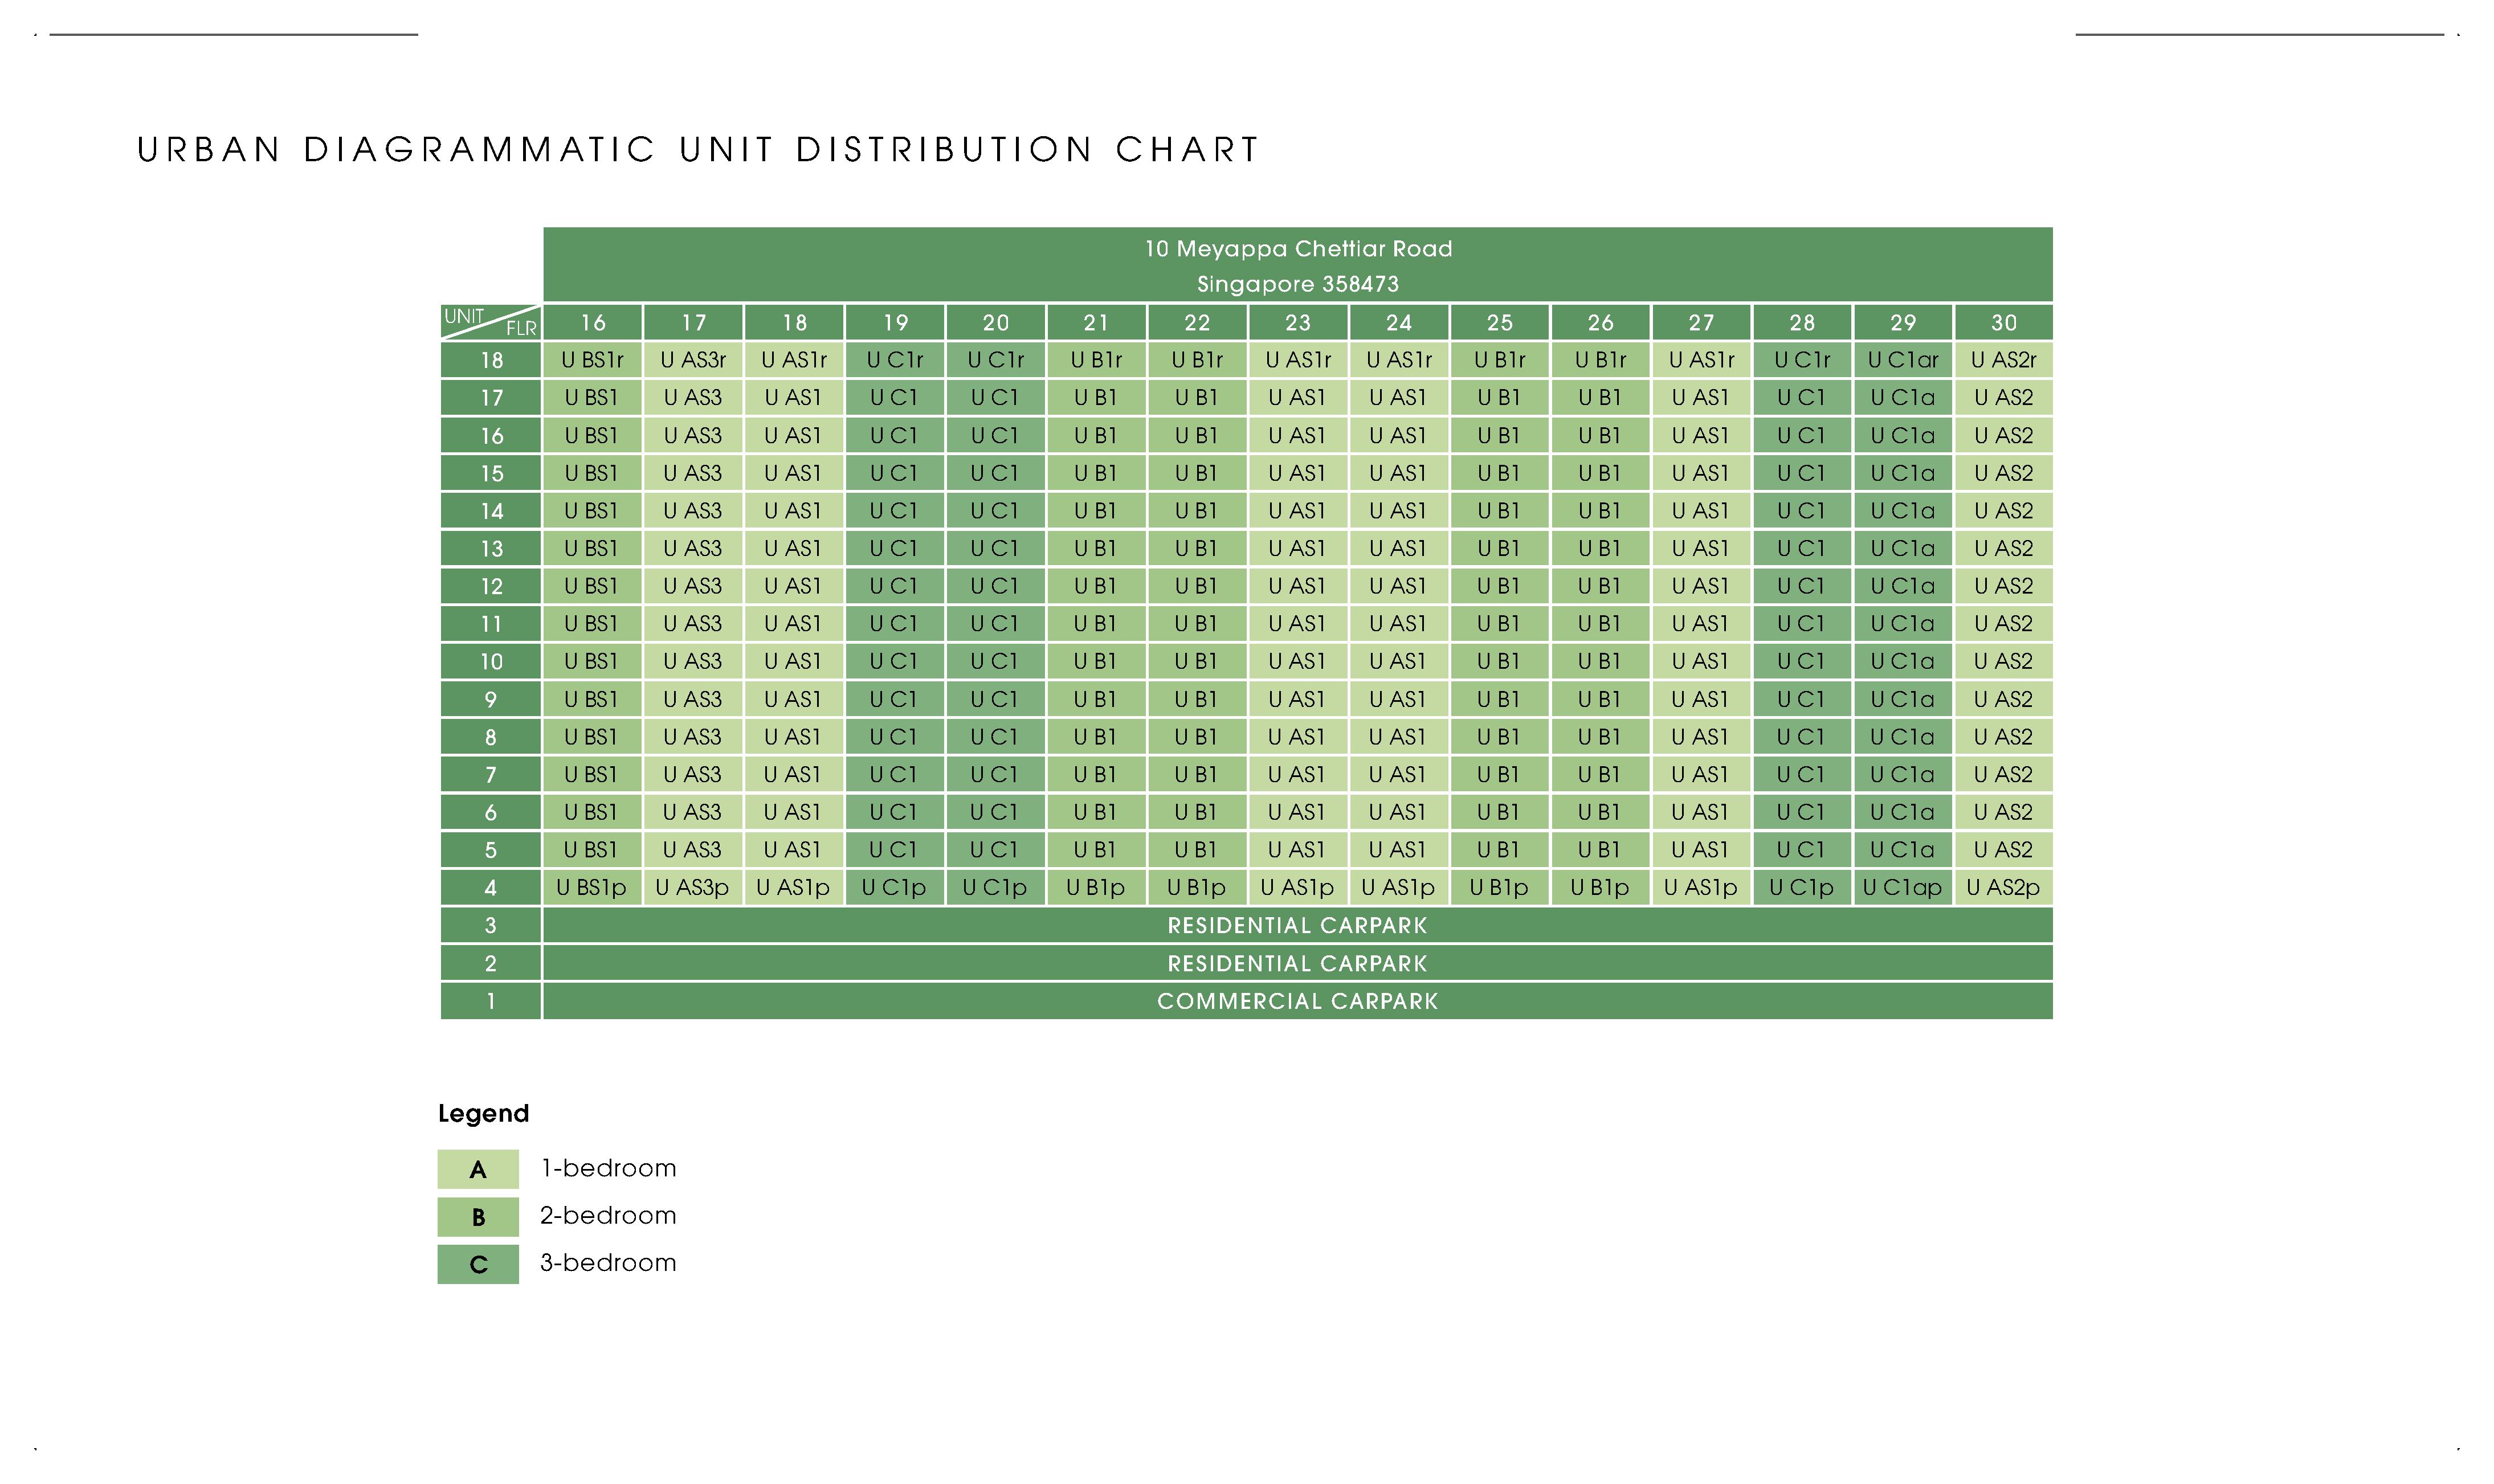Screen dimensions: 2494x1484
Task: Click the U AS3r cell in unit 17
Action: [x=694, y=360]
